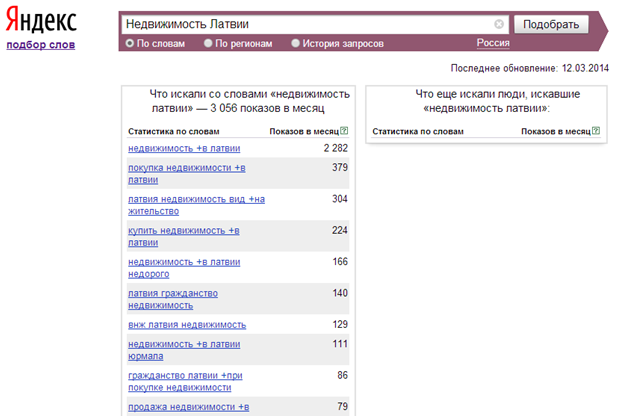Click the 304 impressions value

(x=340, y=199)
